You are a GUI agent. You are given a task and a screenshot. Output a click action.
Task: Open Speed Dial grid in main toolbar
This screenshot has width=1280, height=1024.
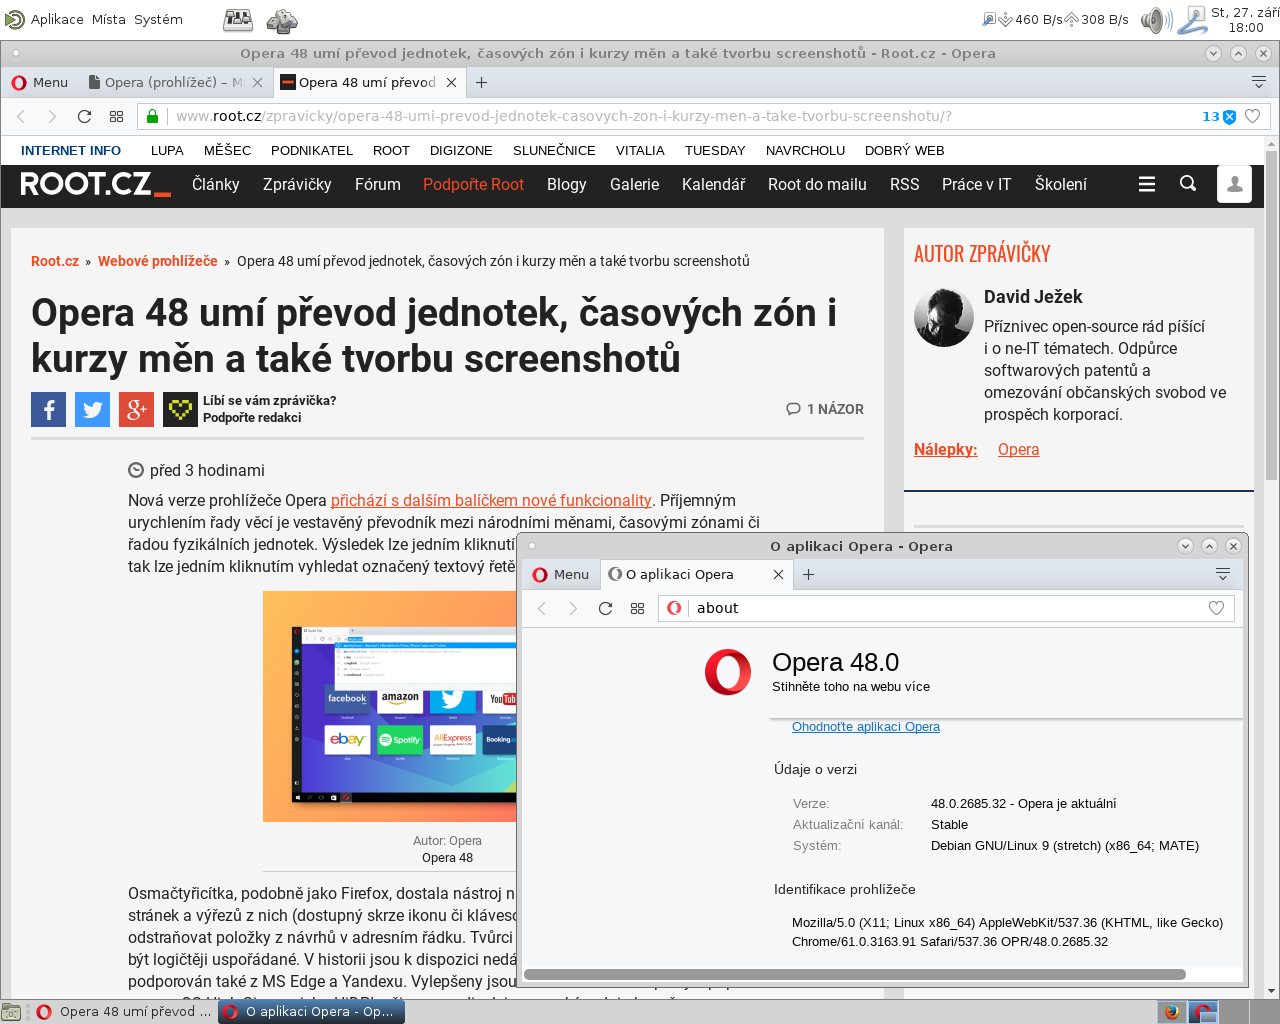point(116,116)
